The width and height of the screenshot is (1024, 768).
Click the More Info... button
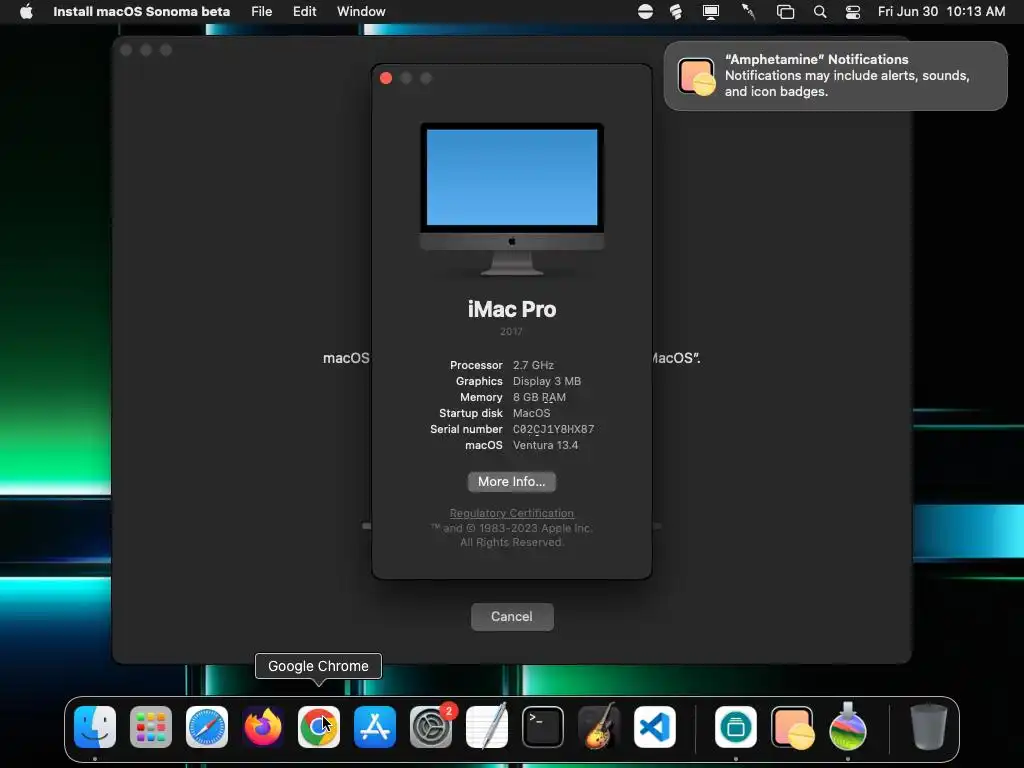pos(511,481)
